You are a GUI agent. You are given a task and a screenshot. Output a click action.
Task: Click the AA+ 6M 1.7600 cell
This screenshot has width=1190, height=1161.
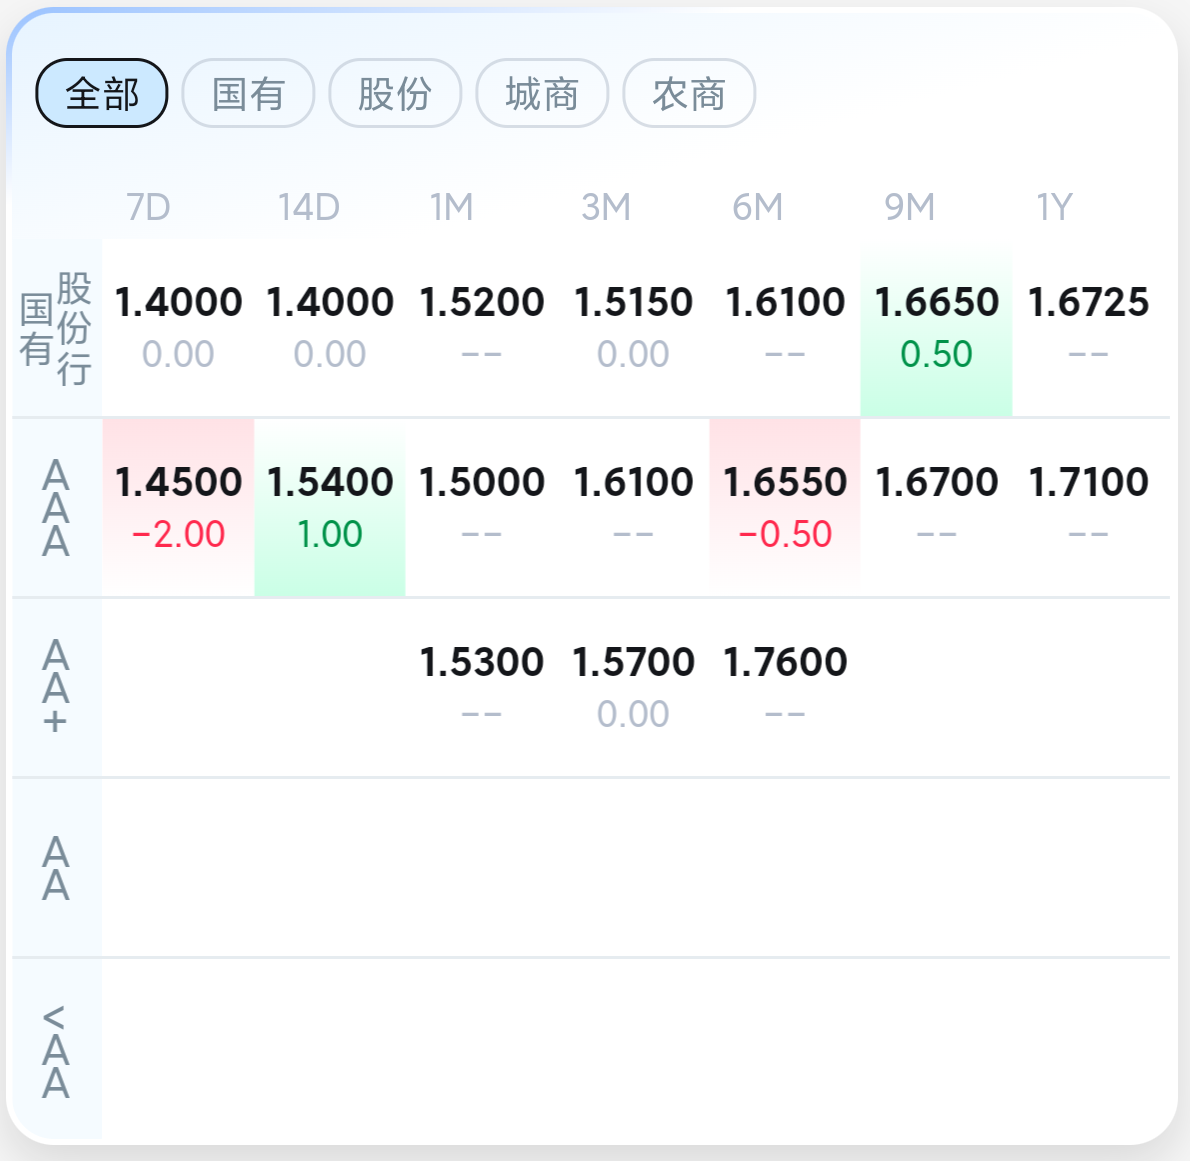point(785,686)
